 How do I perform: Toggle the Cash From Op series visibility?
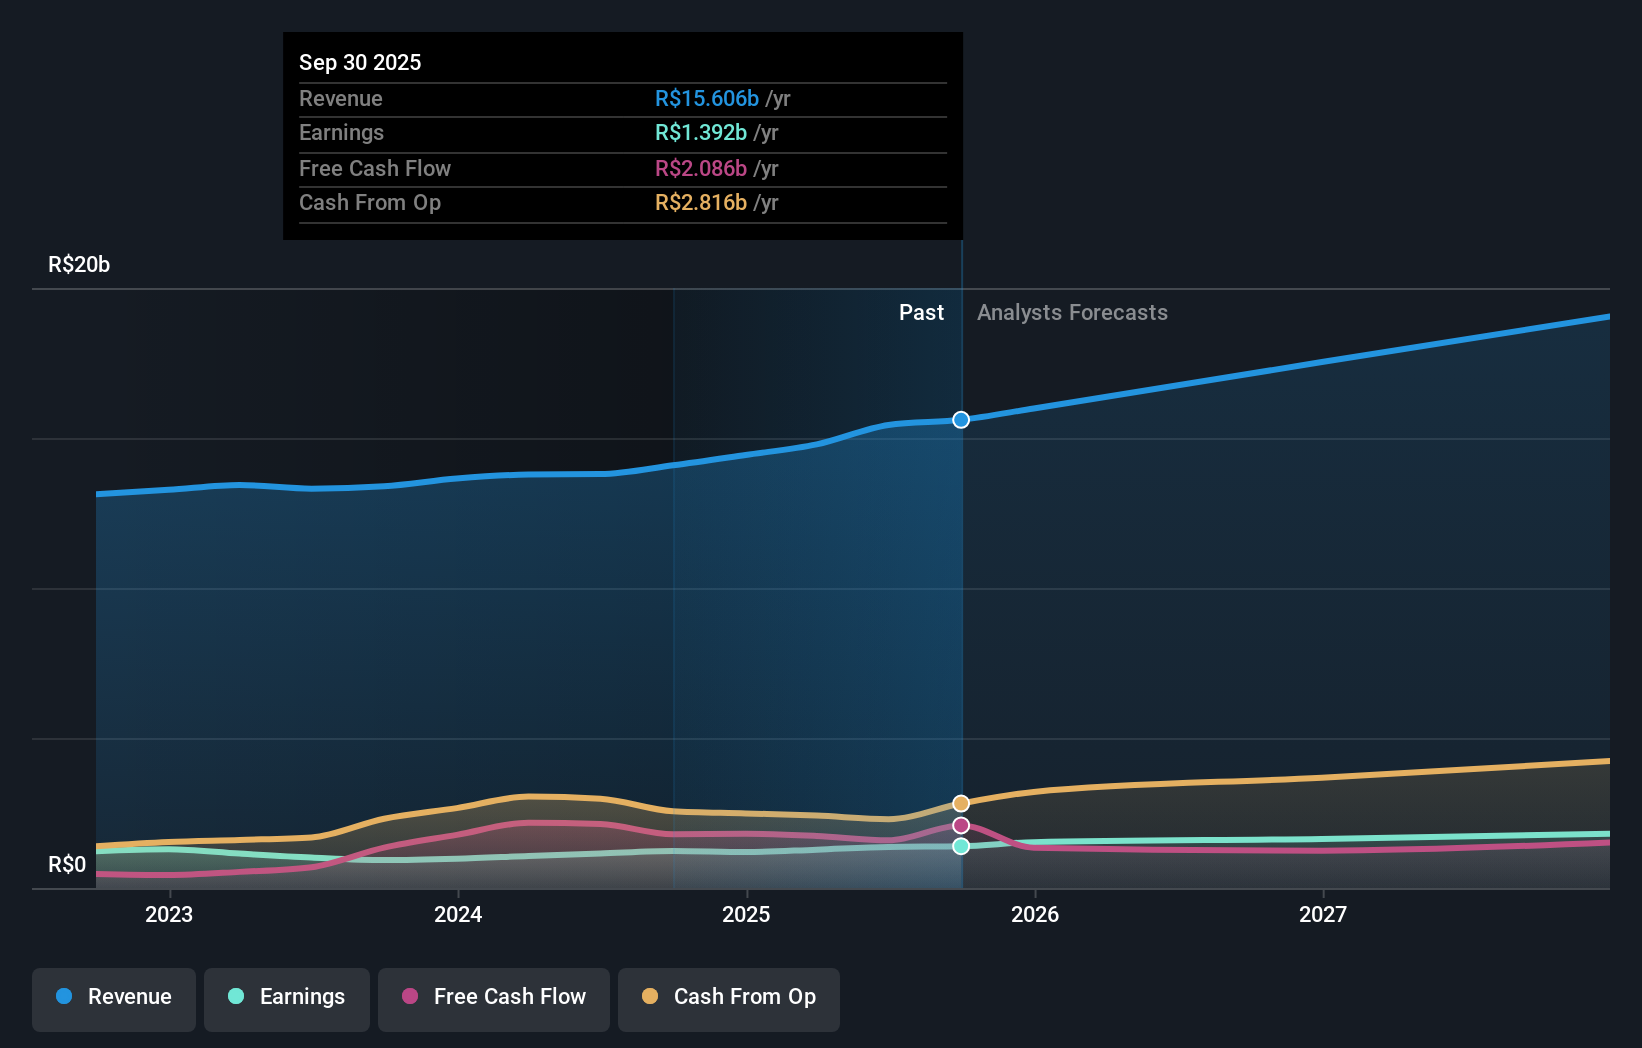tap(728, 997)
